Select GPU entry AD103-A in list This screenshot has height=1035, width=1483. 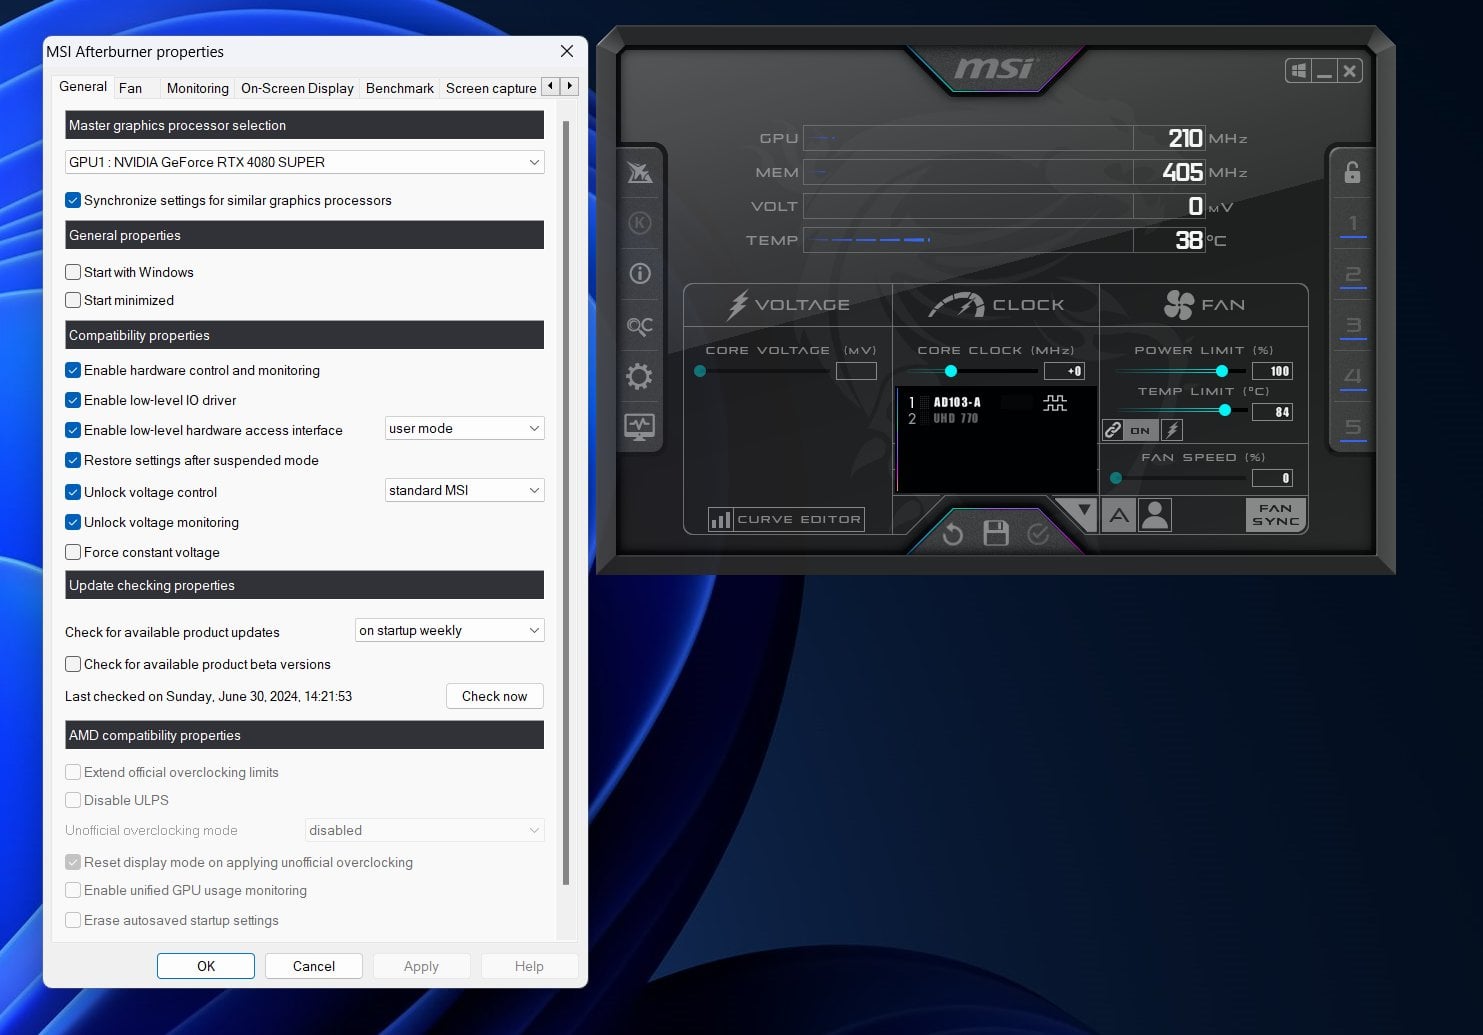coord(957,402)
